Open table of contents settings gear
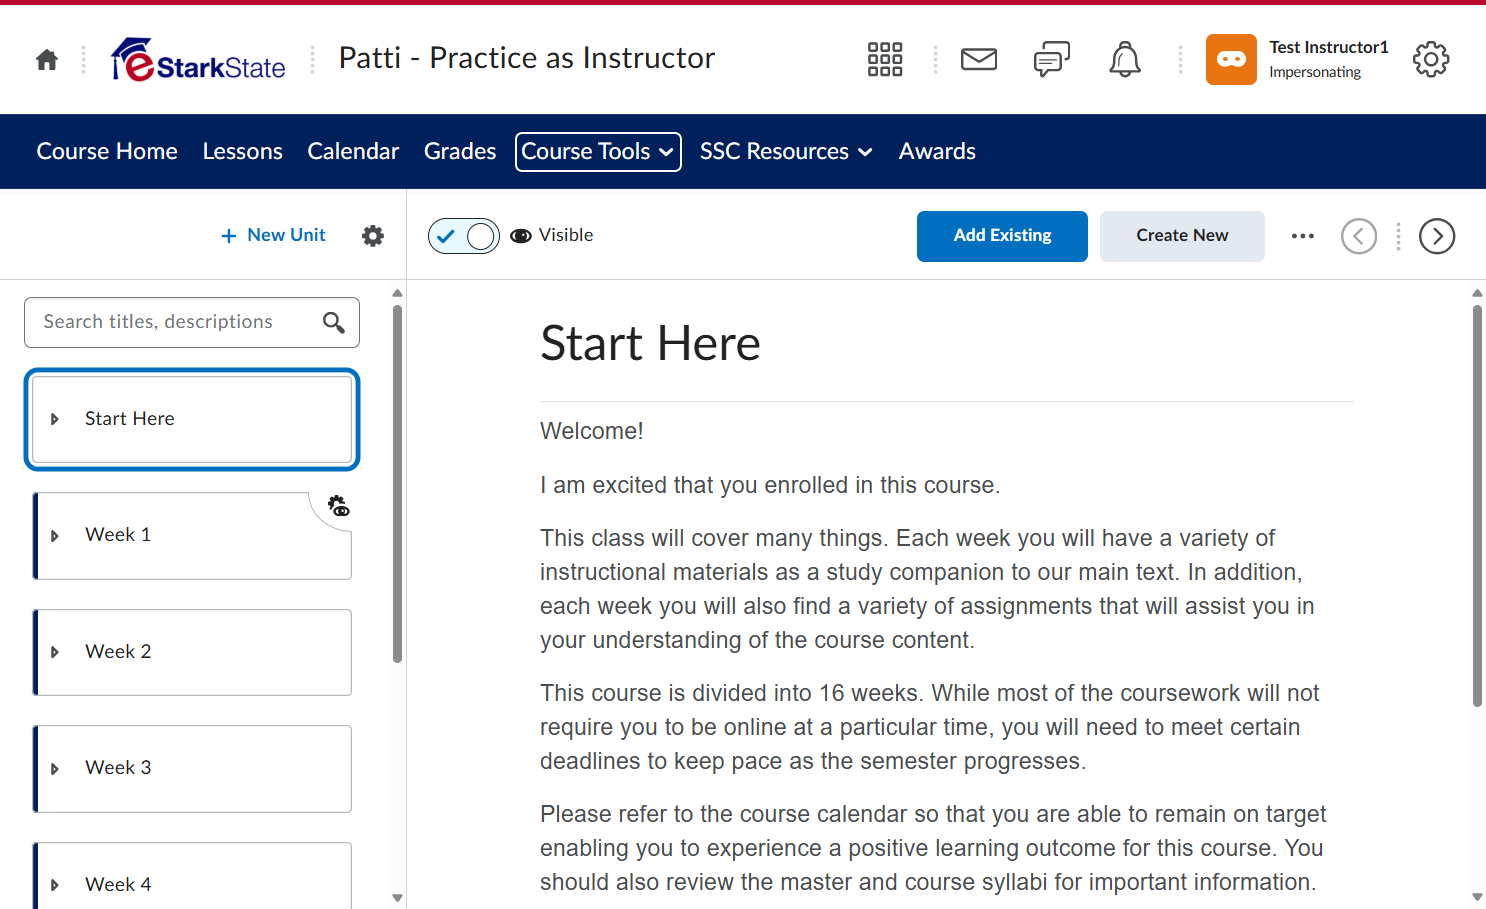Screen dimensions: 1486x909 (x=373, y=236)
